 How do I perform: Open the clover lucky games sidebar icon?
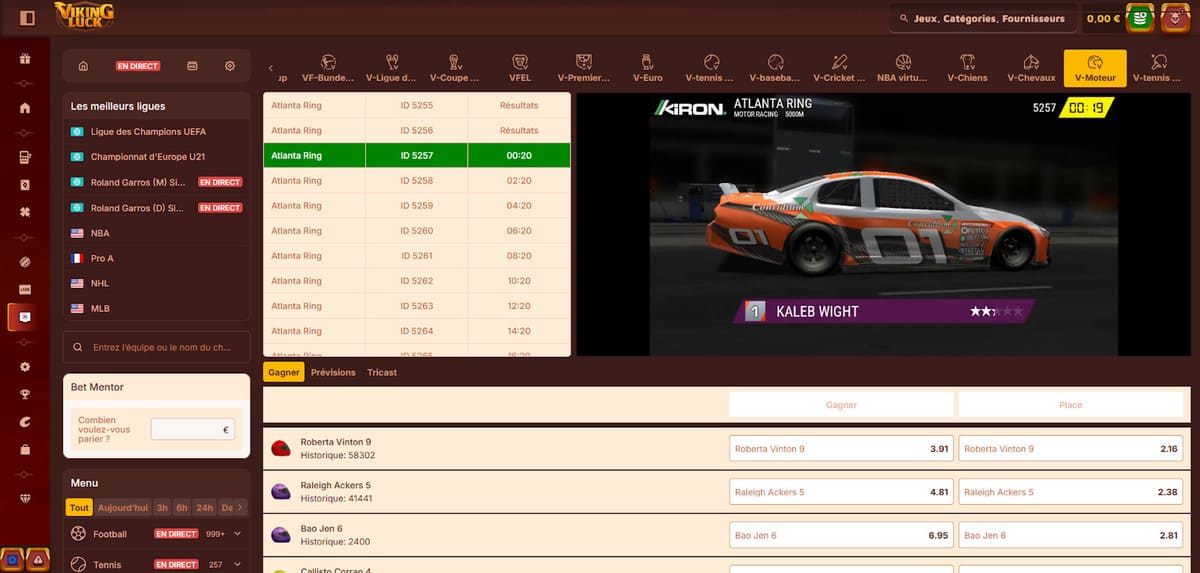tap(25, 212)
